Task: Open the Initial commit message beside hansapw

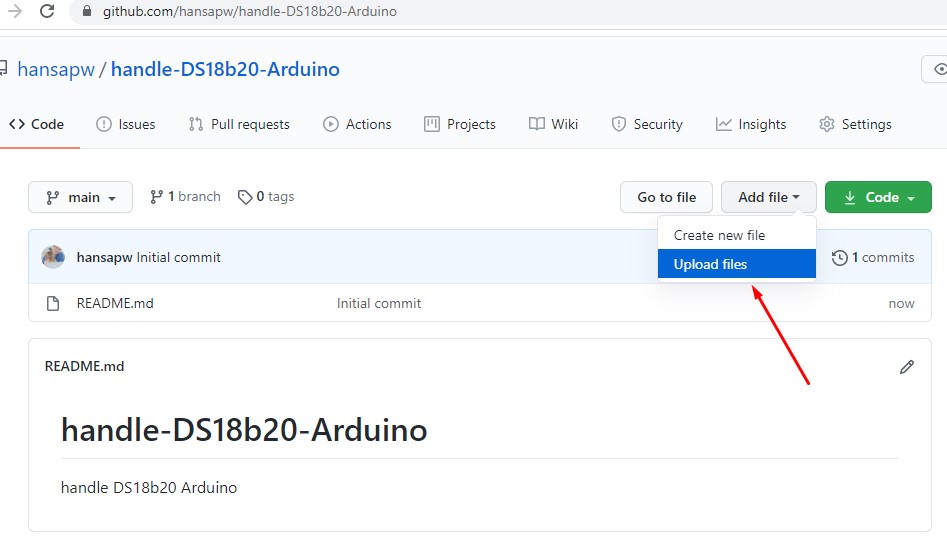Action: click(179, 258)
